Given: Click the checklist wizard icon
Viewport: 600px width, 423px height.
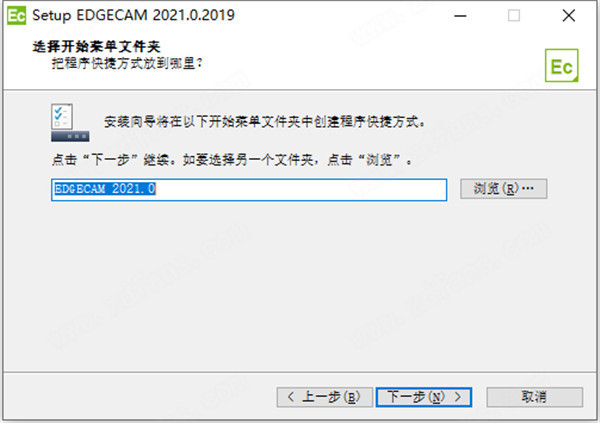Looking at the screenshot, I should point(70,122).
